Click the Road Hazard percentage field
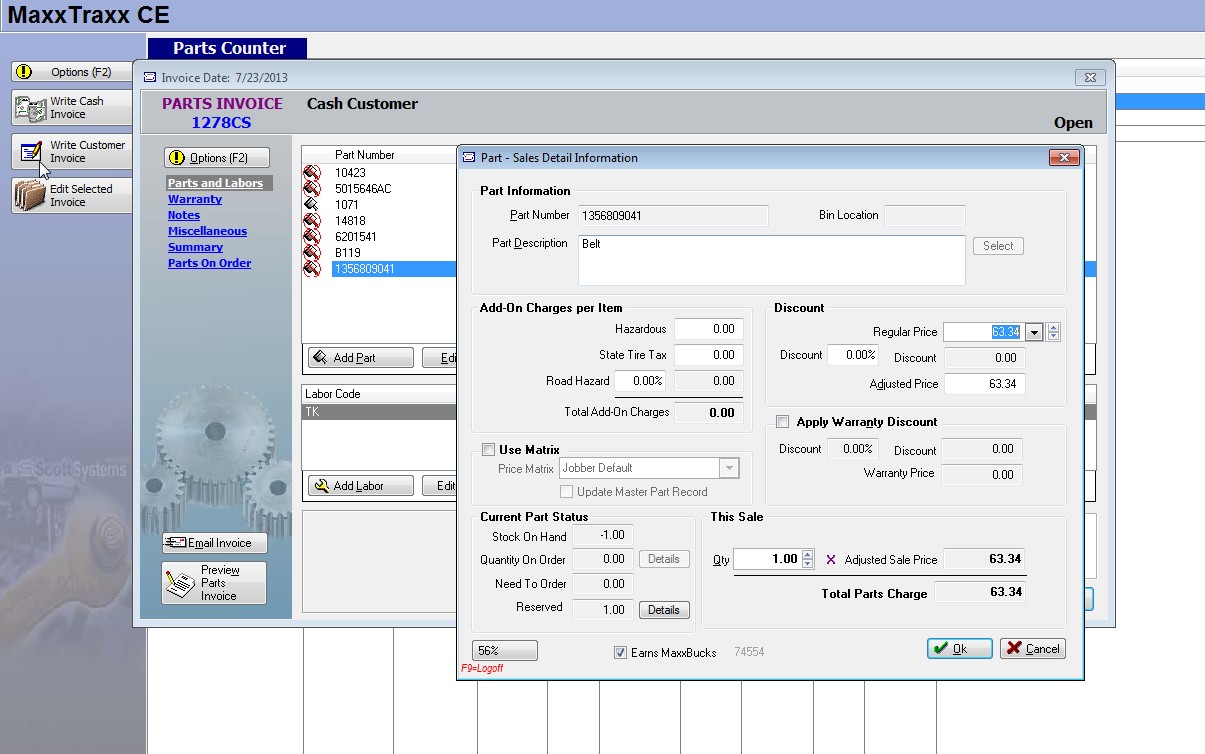Screen dimensions: 1205x754 click(x=640, y=381)
